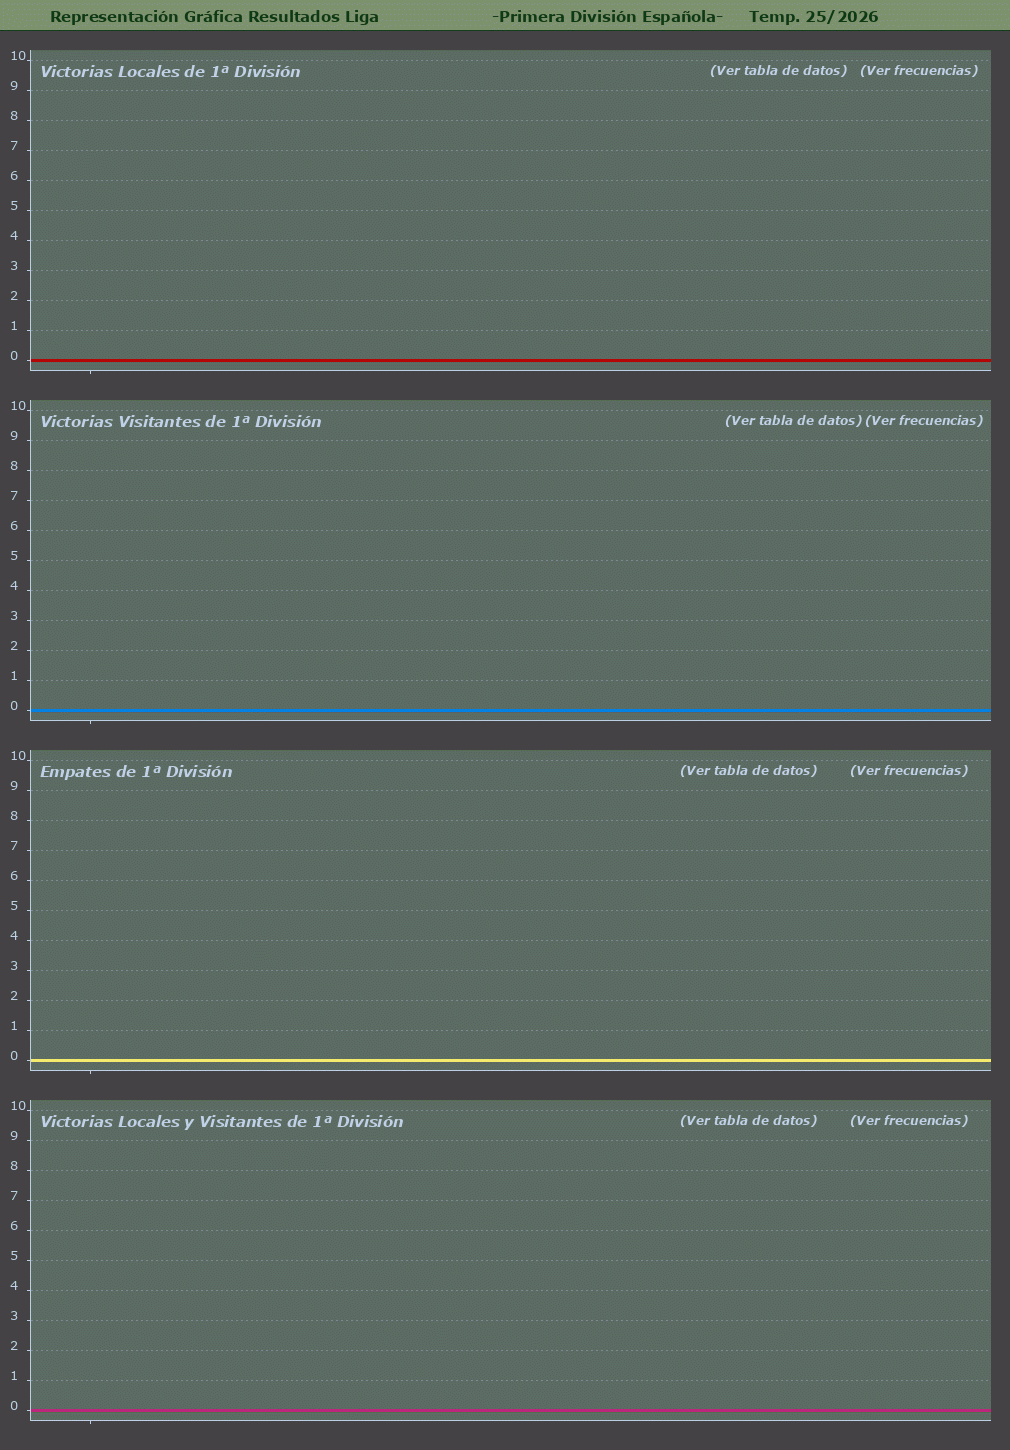Open 'Ver tabla de datos' for Empates chart
The image size is (1010, 1450).
[x=748, y=771]
